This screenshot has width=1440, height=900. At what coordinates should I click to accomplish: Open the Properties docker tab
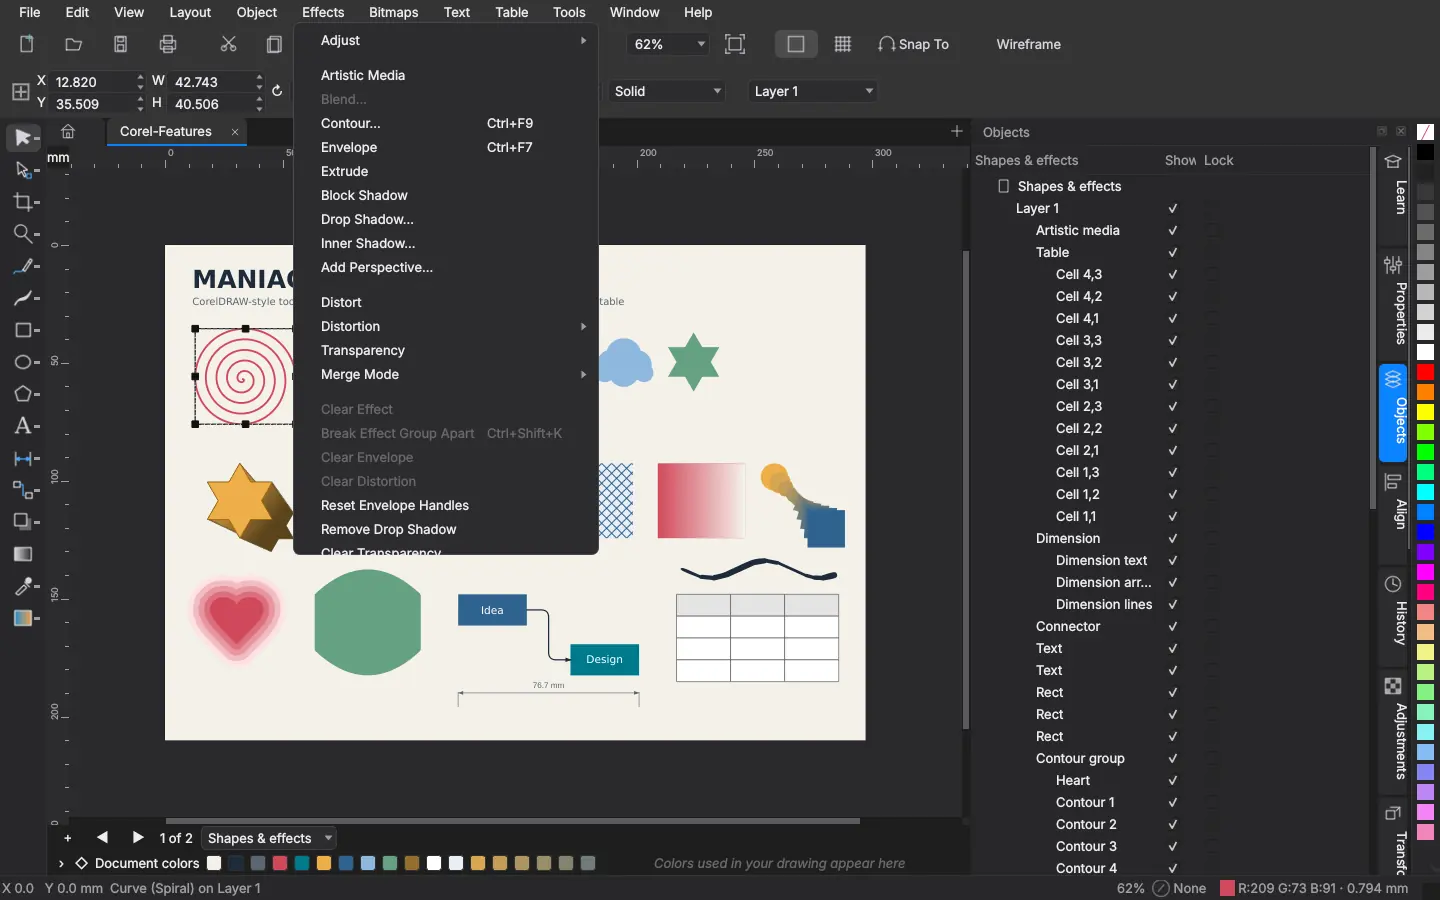tap(1394, 300)
